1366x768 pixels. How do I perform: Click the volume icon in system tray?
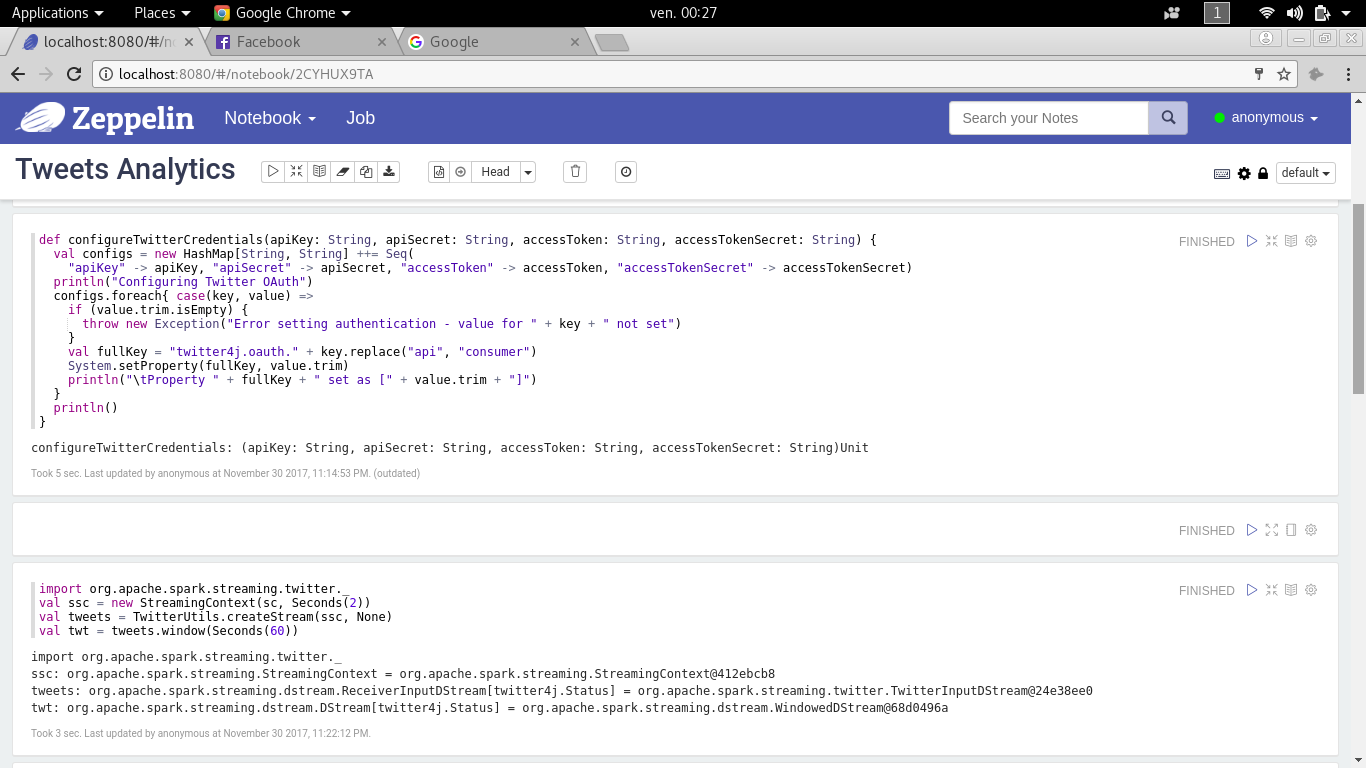[x=1295, y=13]
